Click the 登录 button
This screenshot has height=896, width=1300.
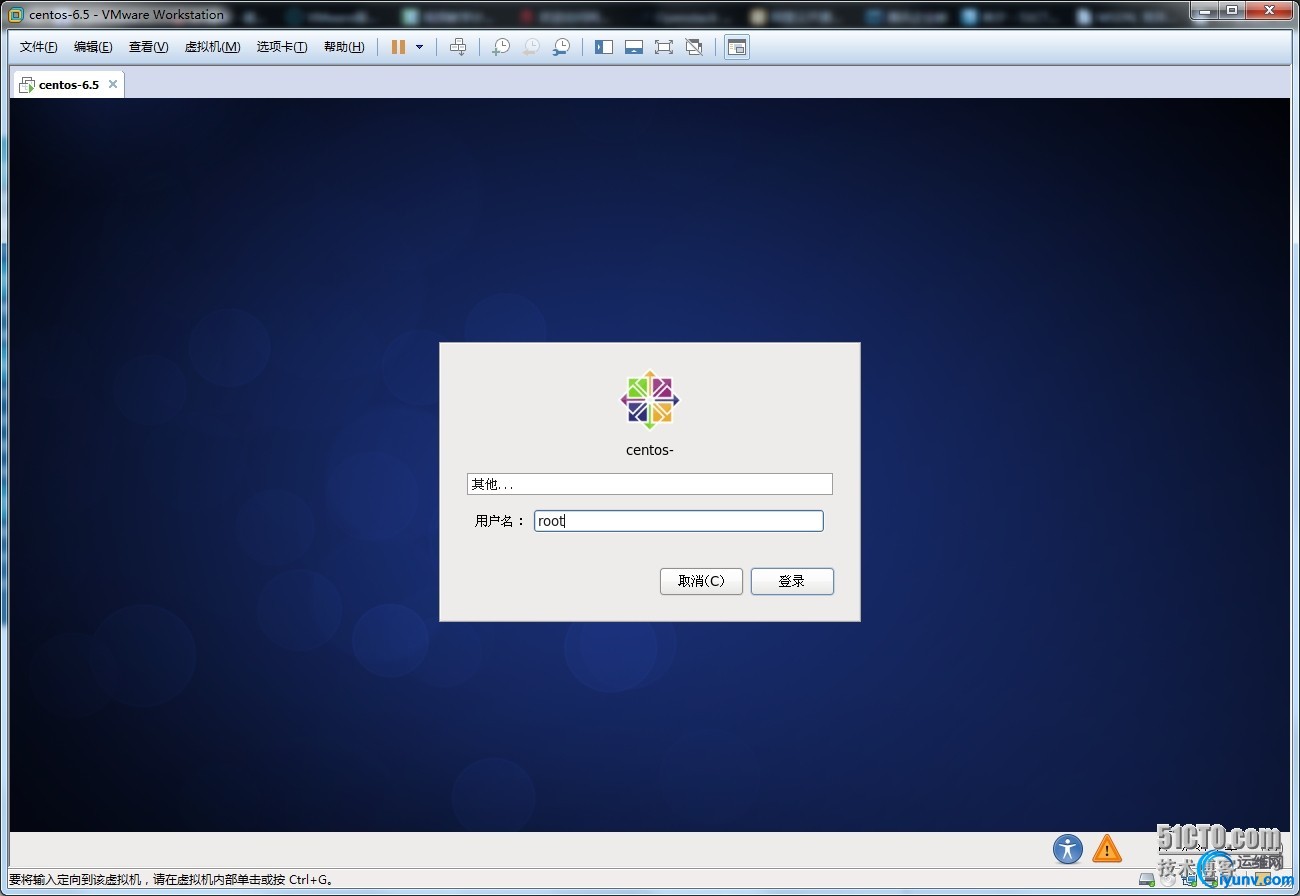tap(792, 581)
